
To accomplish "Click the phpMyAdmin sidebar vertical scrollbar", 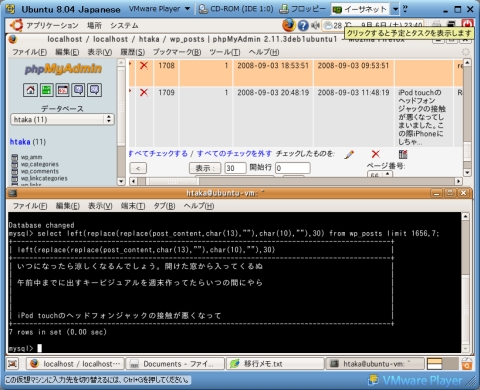I will click(121, 122).
